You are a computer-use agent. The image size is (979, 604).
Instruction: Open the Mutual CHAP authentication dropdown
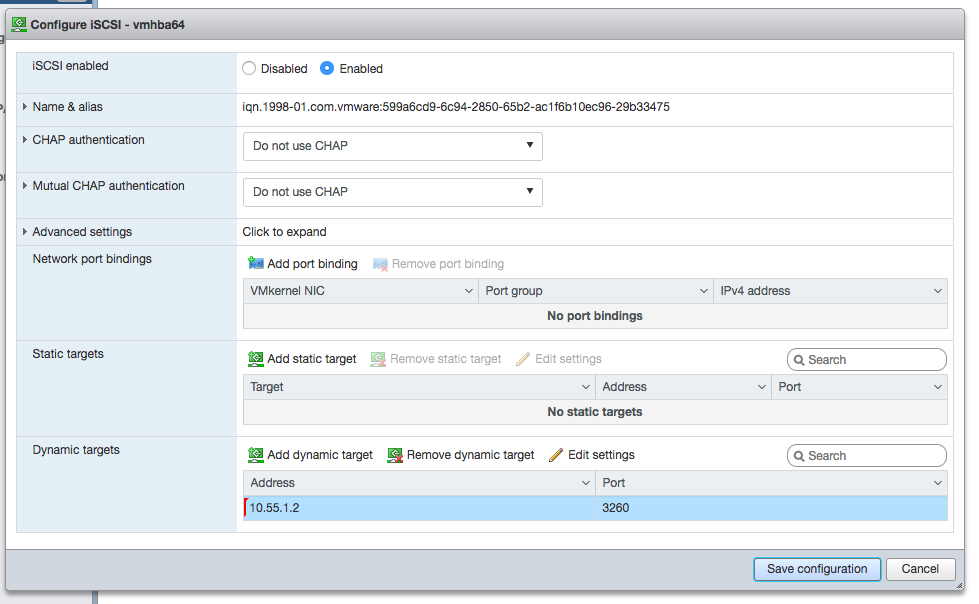(393, 192)
